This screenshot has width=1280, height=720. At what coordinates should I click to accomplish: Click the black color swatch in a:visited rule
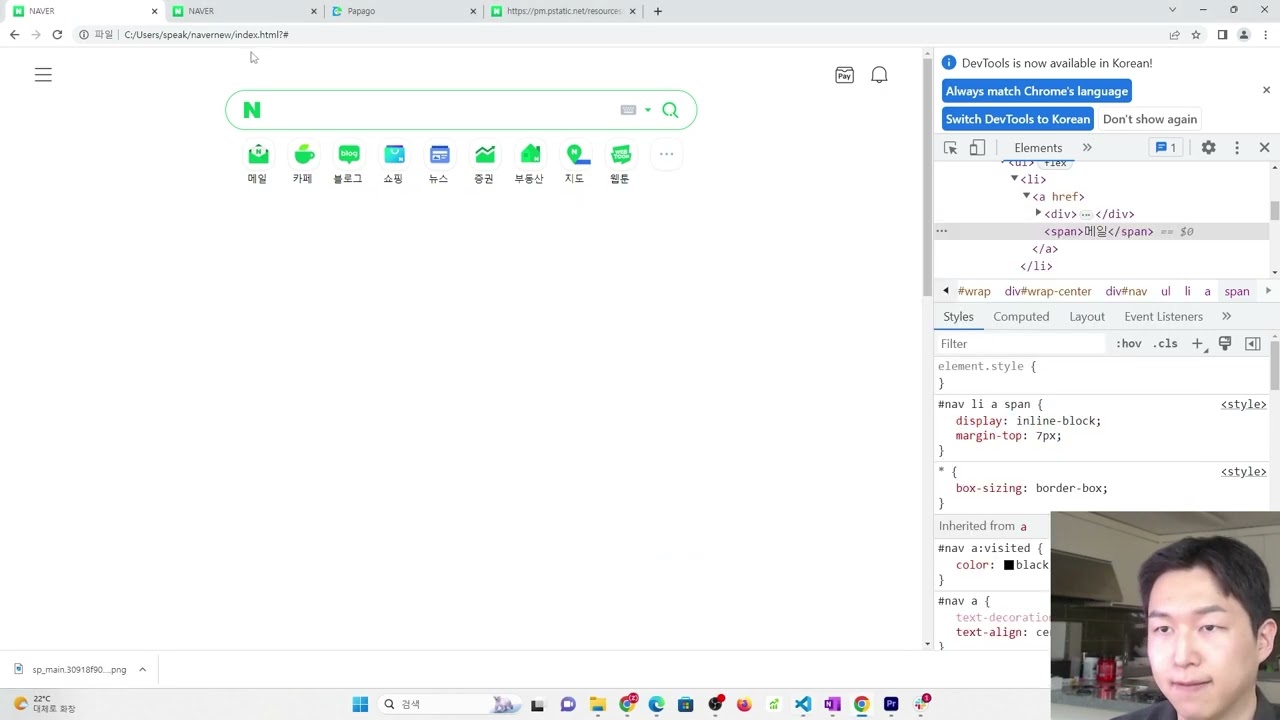pyautogui.click(x=1009, y=565)
